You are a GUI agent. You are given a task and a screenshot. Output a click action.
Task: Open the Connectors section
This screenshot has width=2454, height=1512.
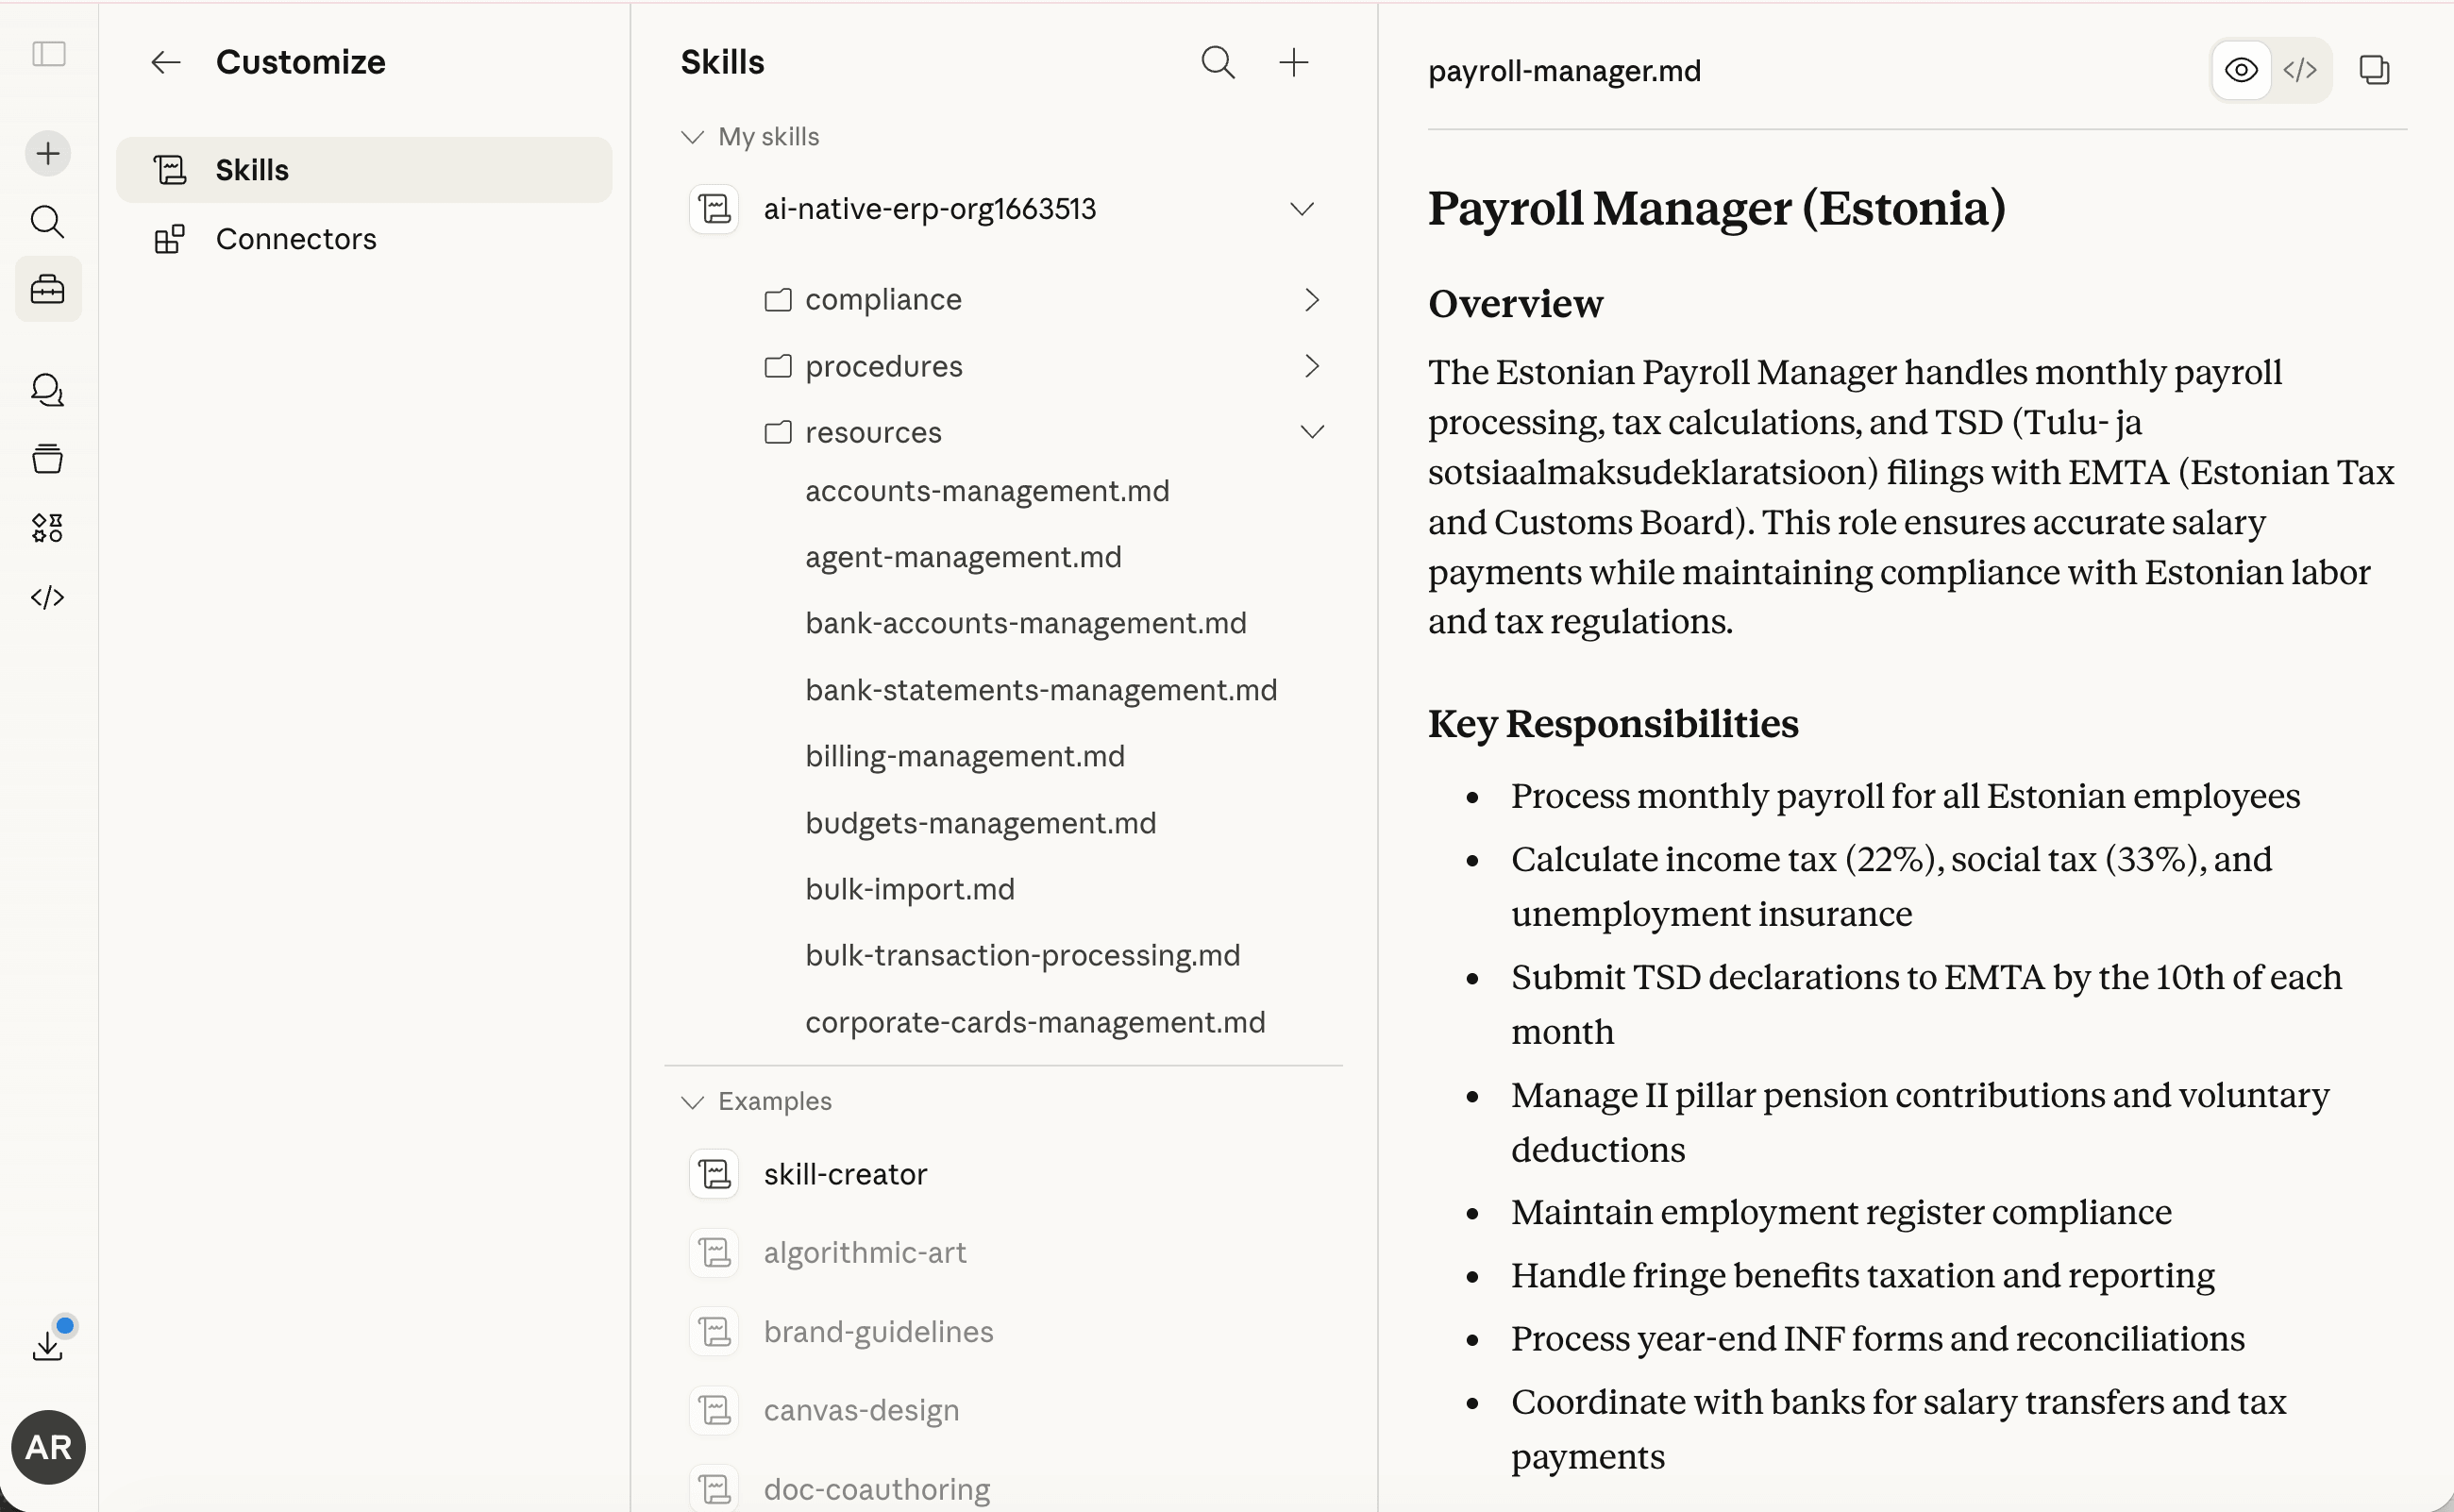(296, 239)
